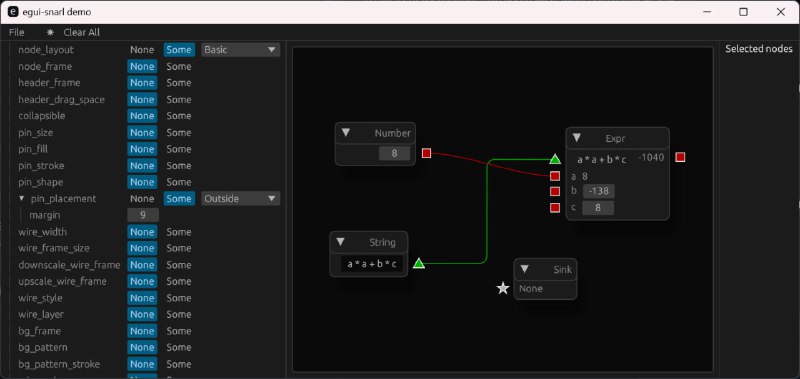Click the String node's green triangle output pin
Screen dimensions: 800x379
[x=418, y=263]
